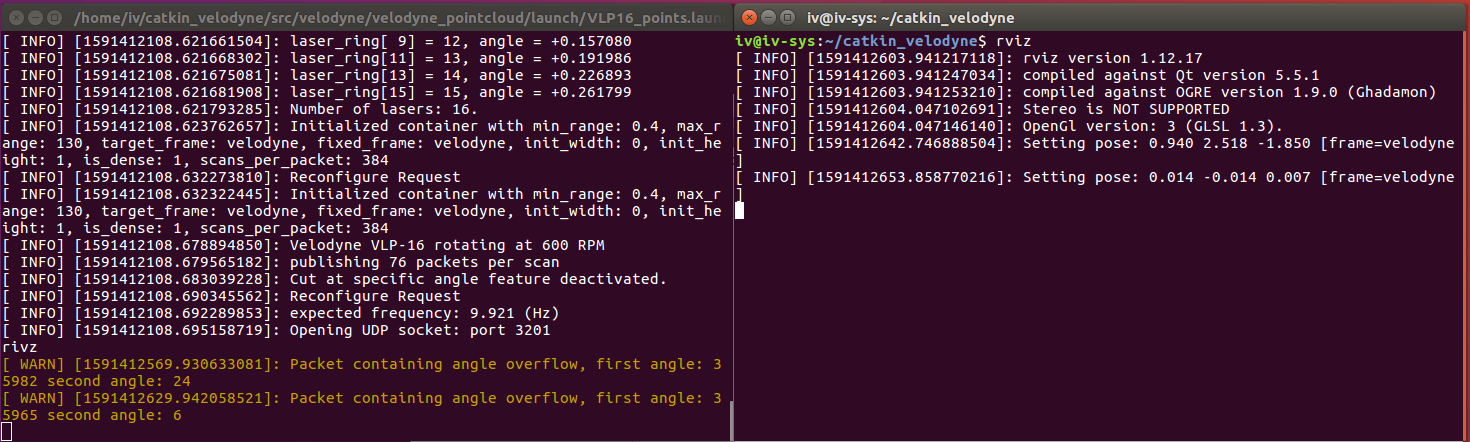Click 'compiled against OGRE version 1.9.0 (Ghadamon)' line
The width and height of the screenshot is (1470, 442).
(1085, 92)
